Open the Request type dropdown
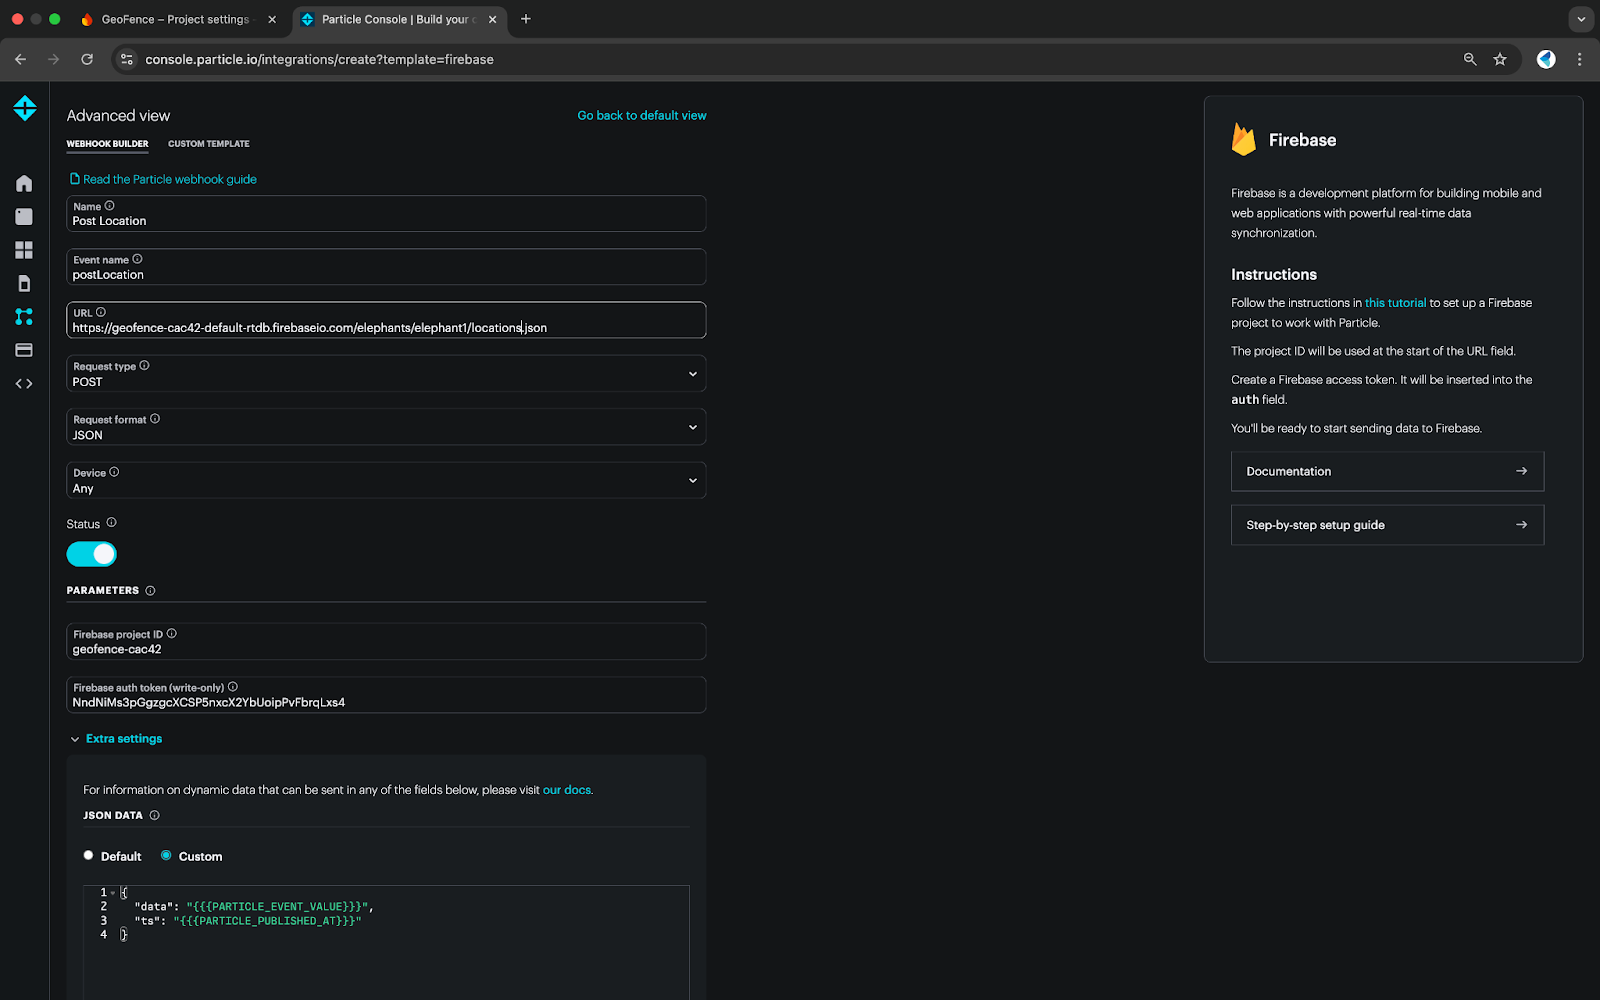Image resolution: width=1600 pixels, height=1000 pixels. pyautogui.click(x=386, y=374)
